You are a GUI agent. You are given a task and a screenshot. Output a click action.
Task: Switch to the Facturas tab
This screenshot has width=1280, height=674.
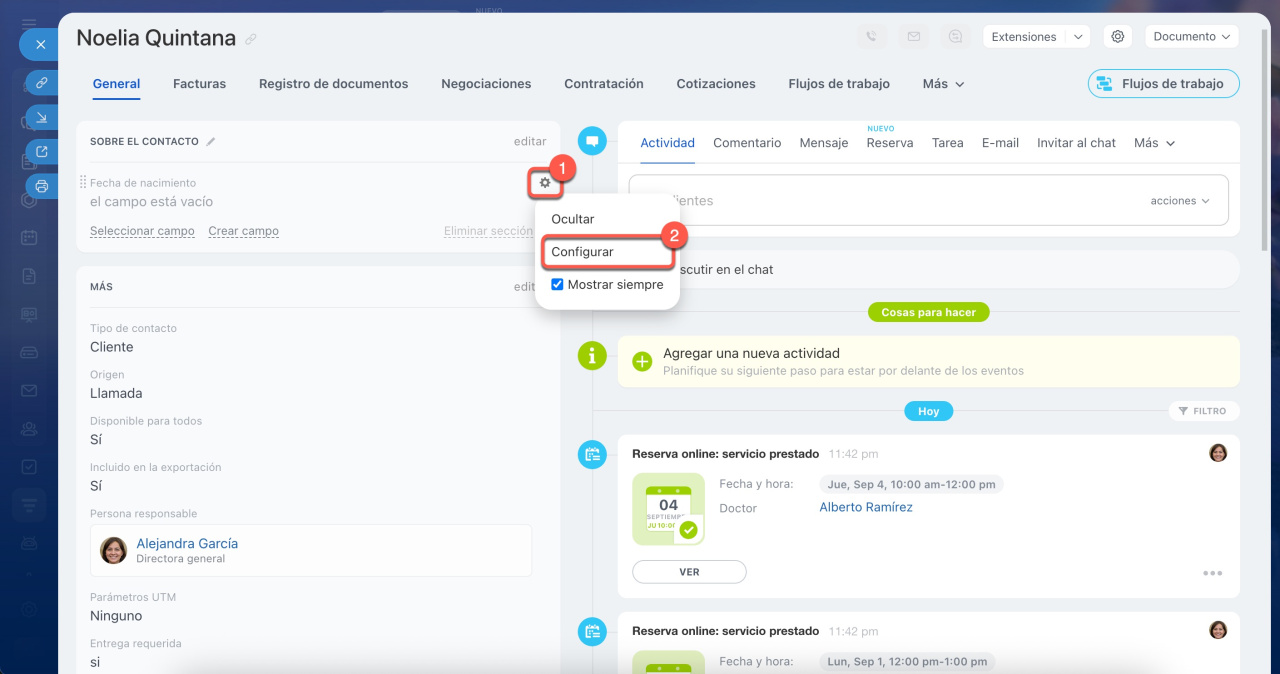(x=199, y=84)
